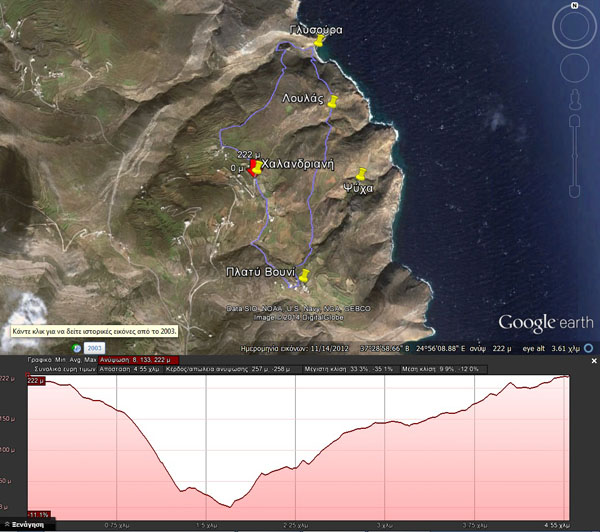Viewport: 600px width, 532px height.
Task: Click the Λουλάς place label
Action: 303,99
